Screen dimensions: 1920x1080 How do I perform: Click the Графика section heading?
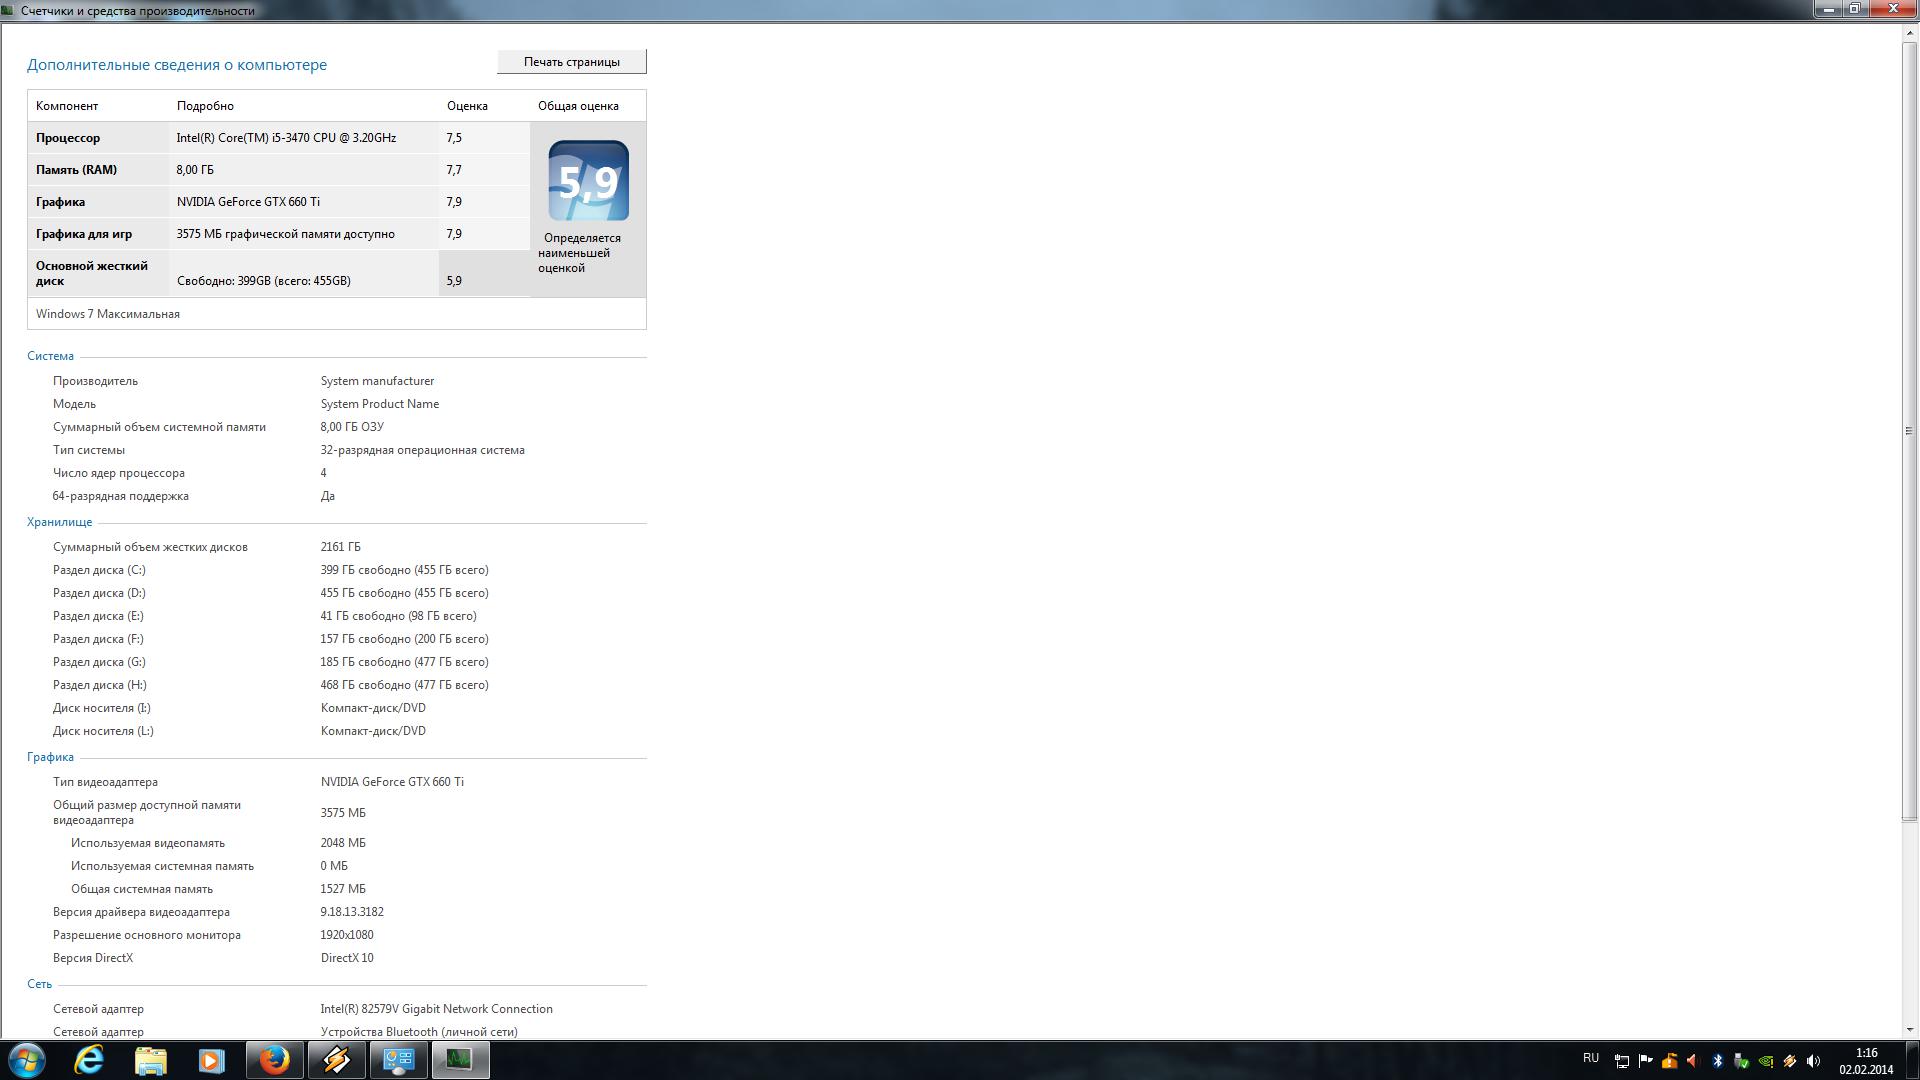coord(50,757)
